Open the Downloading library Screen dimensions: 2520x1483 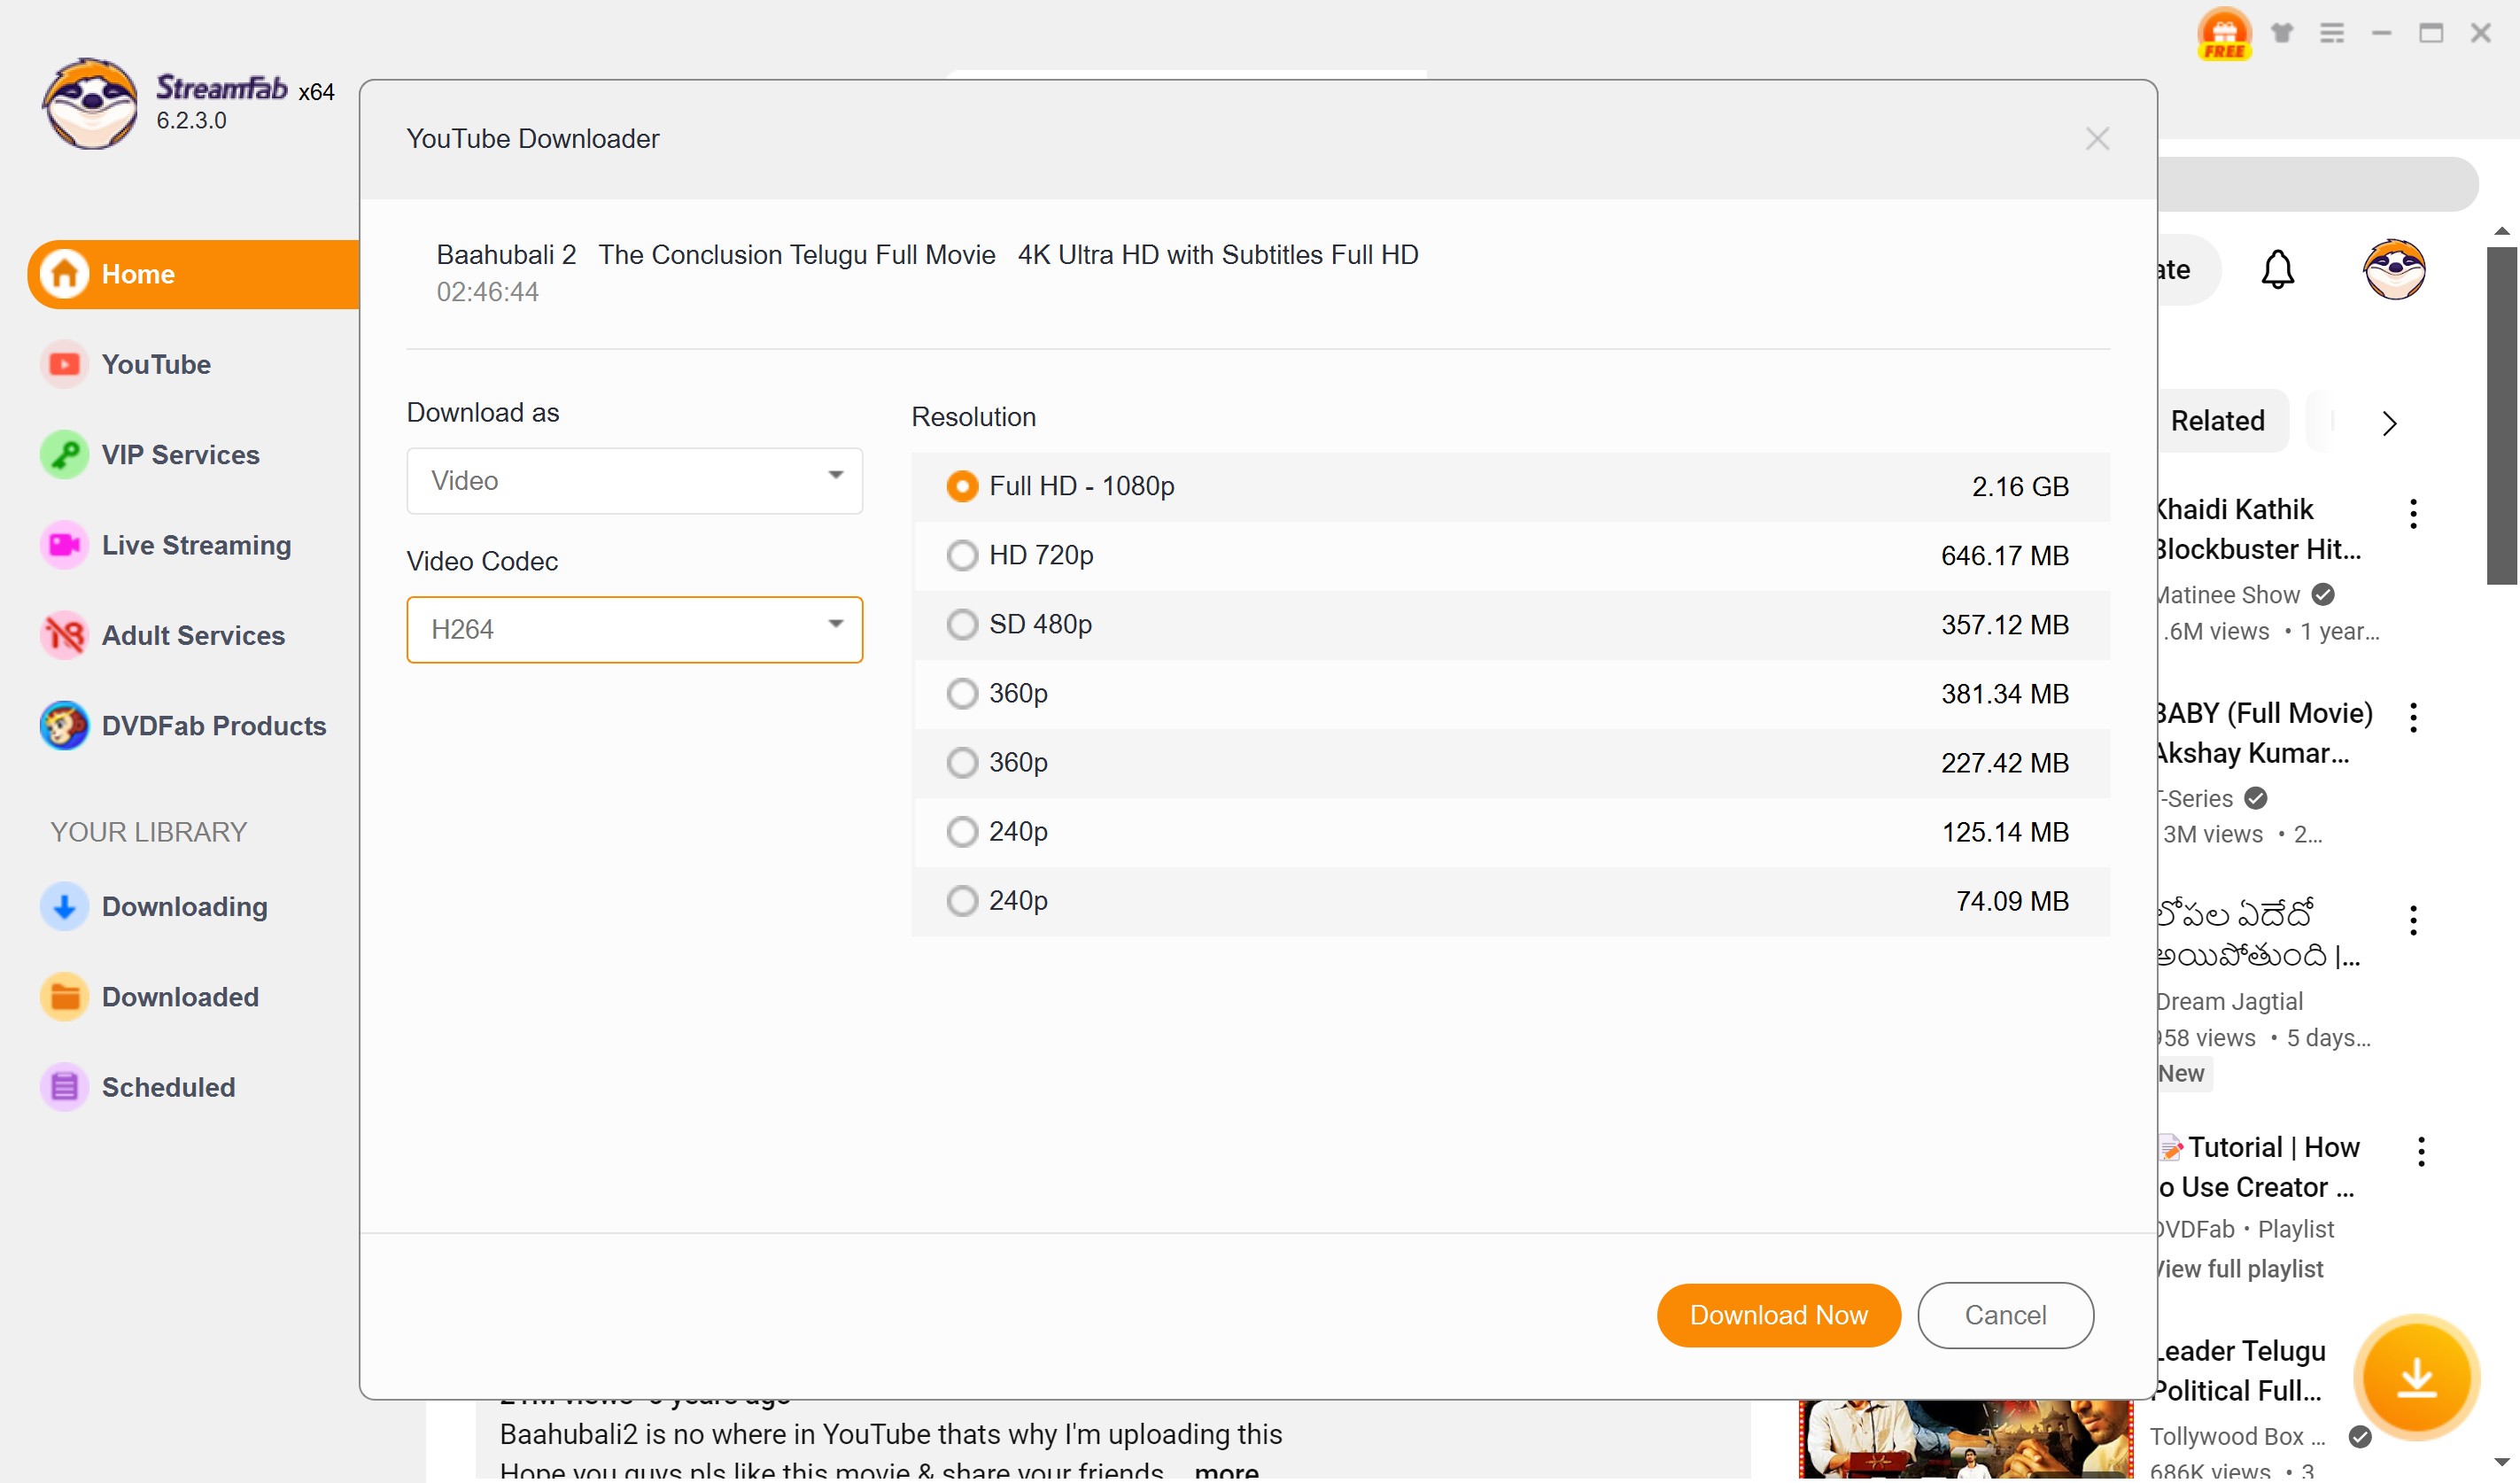(184, 906)
